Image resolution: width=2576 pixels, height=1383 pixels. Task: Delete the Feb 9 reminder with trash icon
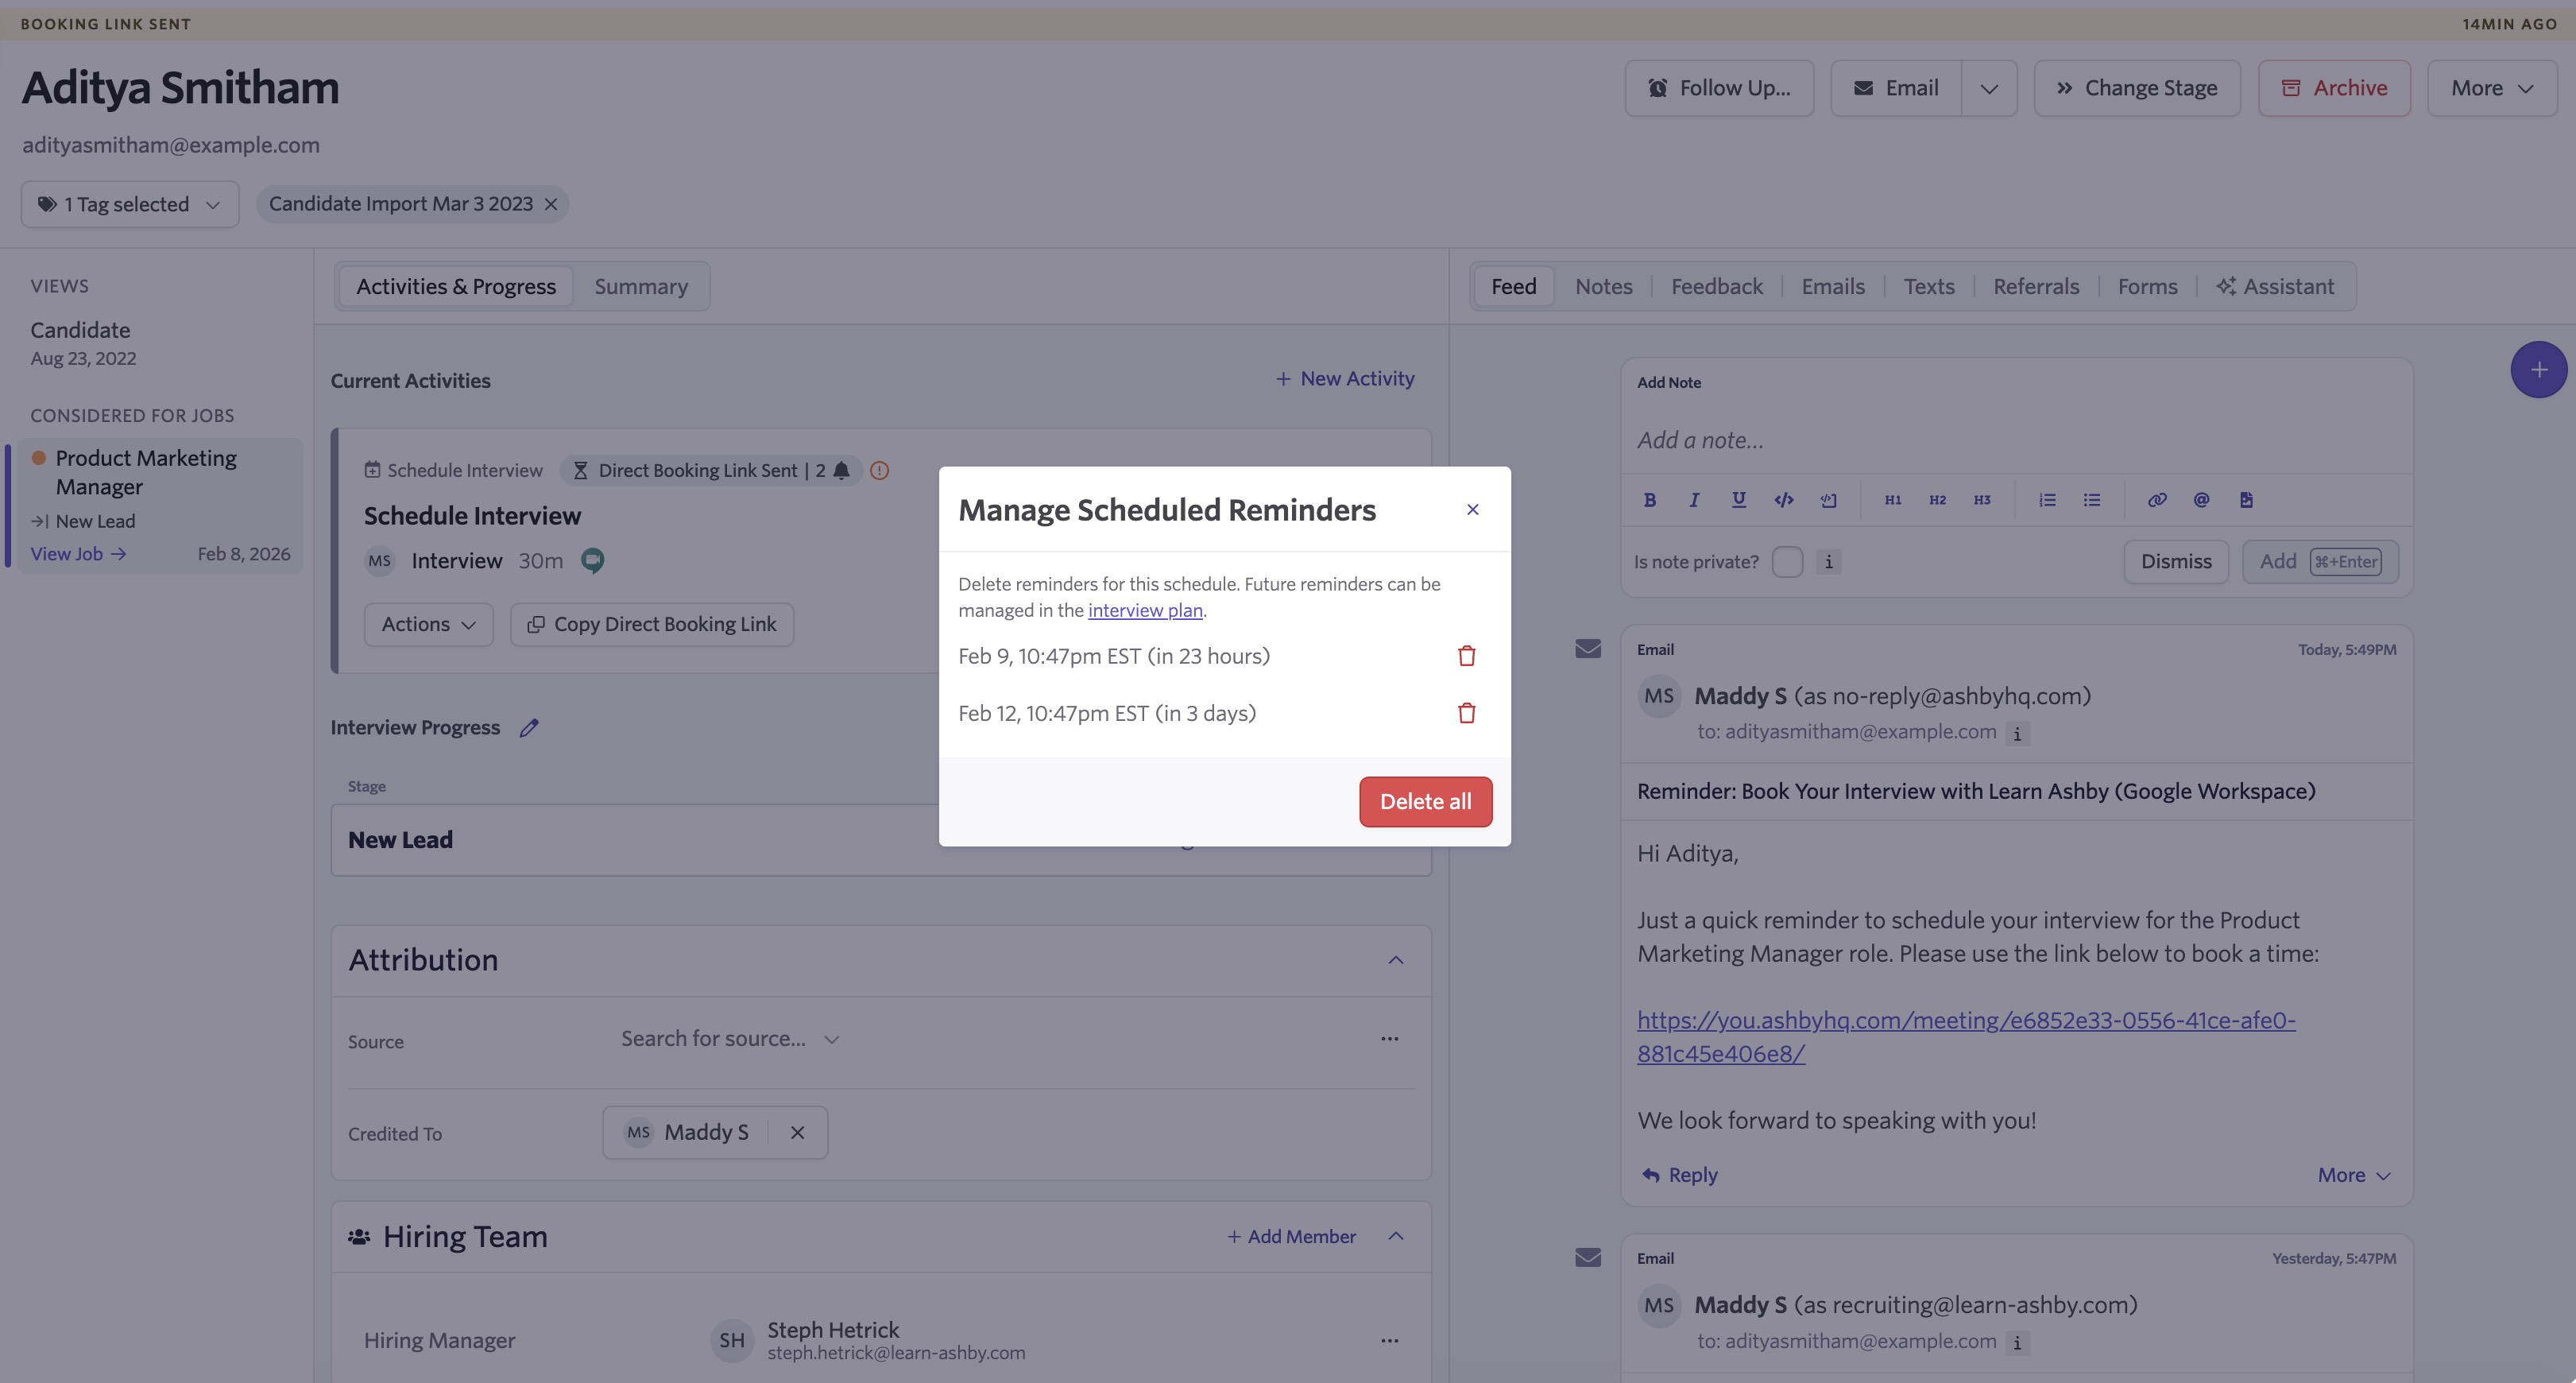tap(1466, 656)
